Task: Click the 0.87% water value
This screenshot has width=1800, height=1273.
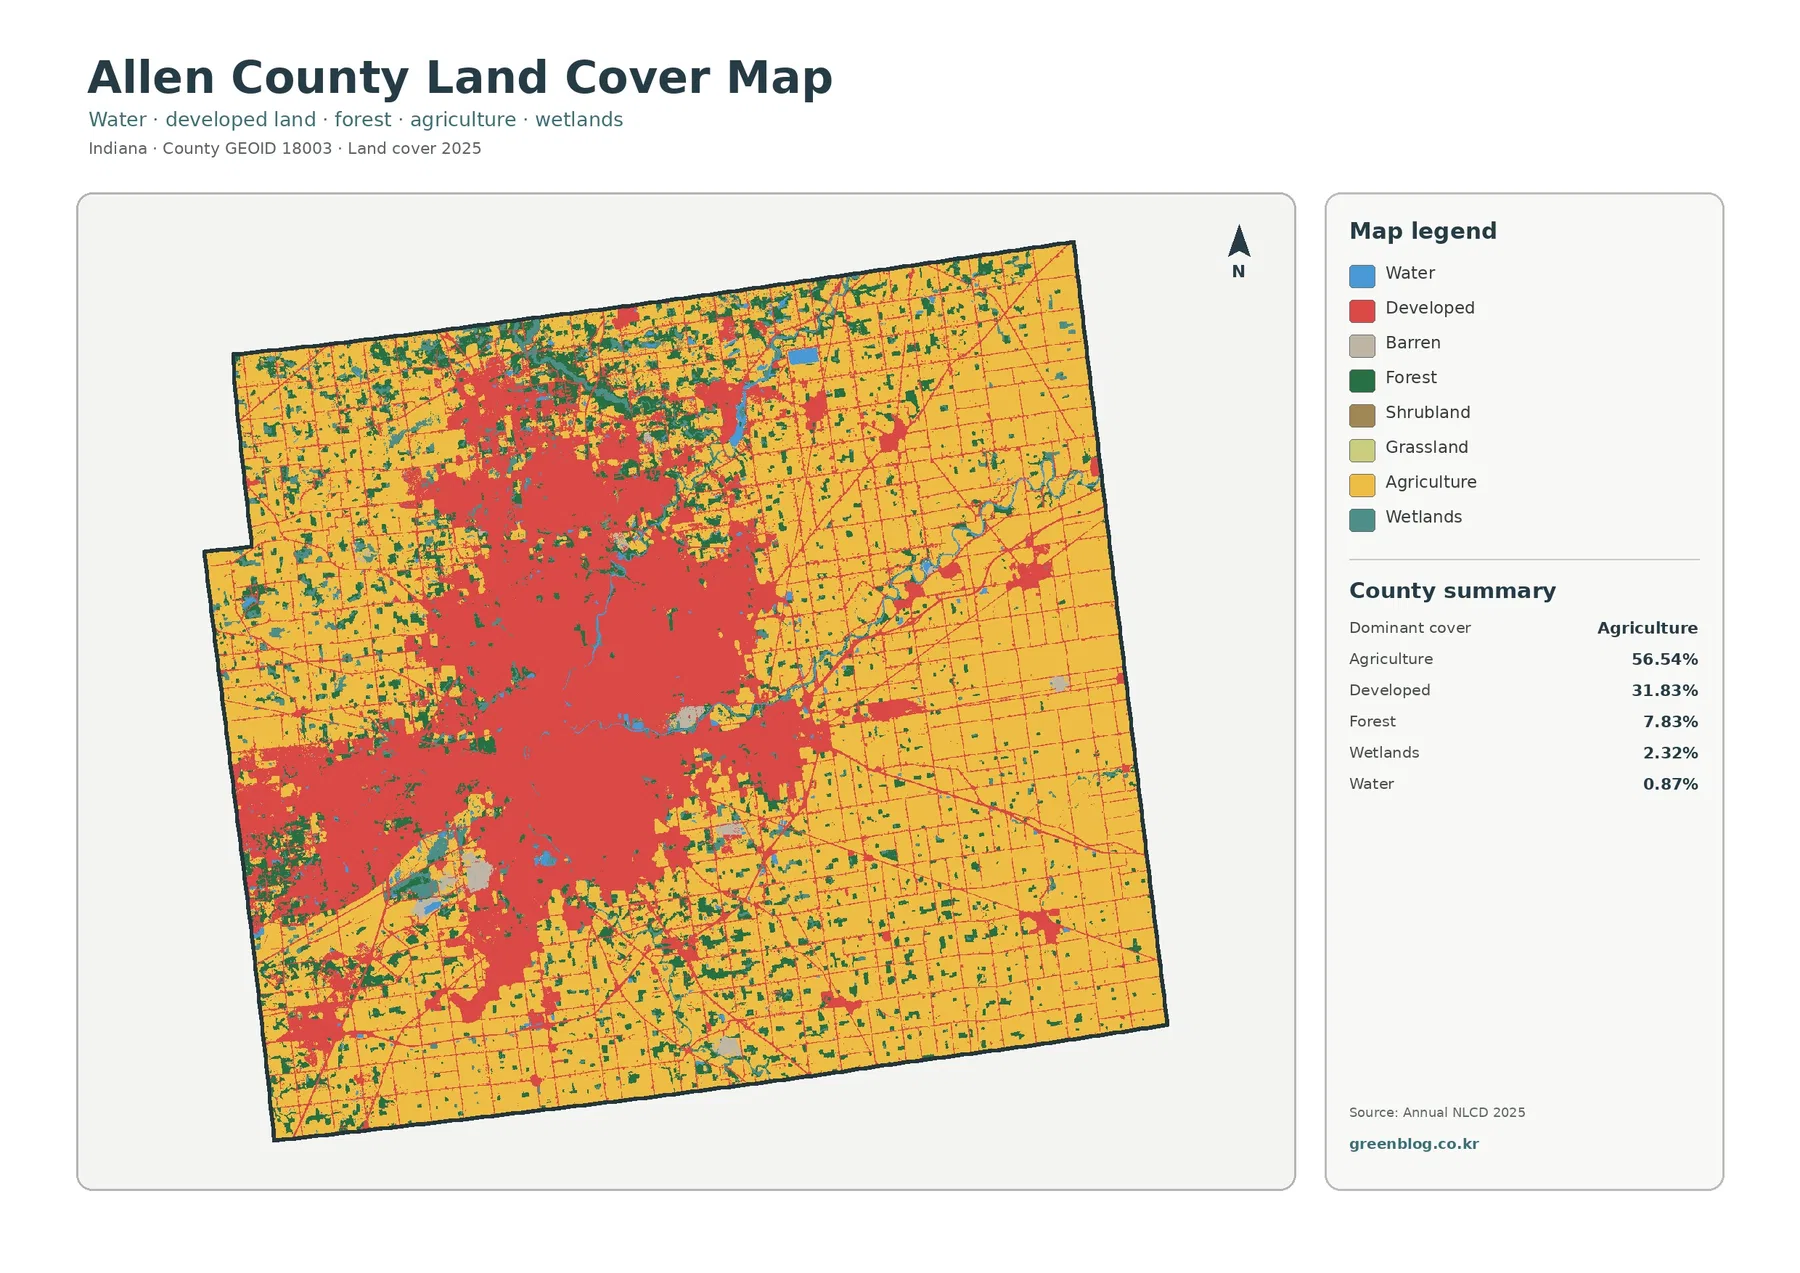Action: (x=1670, y=784)
